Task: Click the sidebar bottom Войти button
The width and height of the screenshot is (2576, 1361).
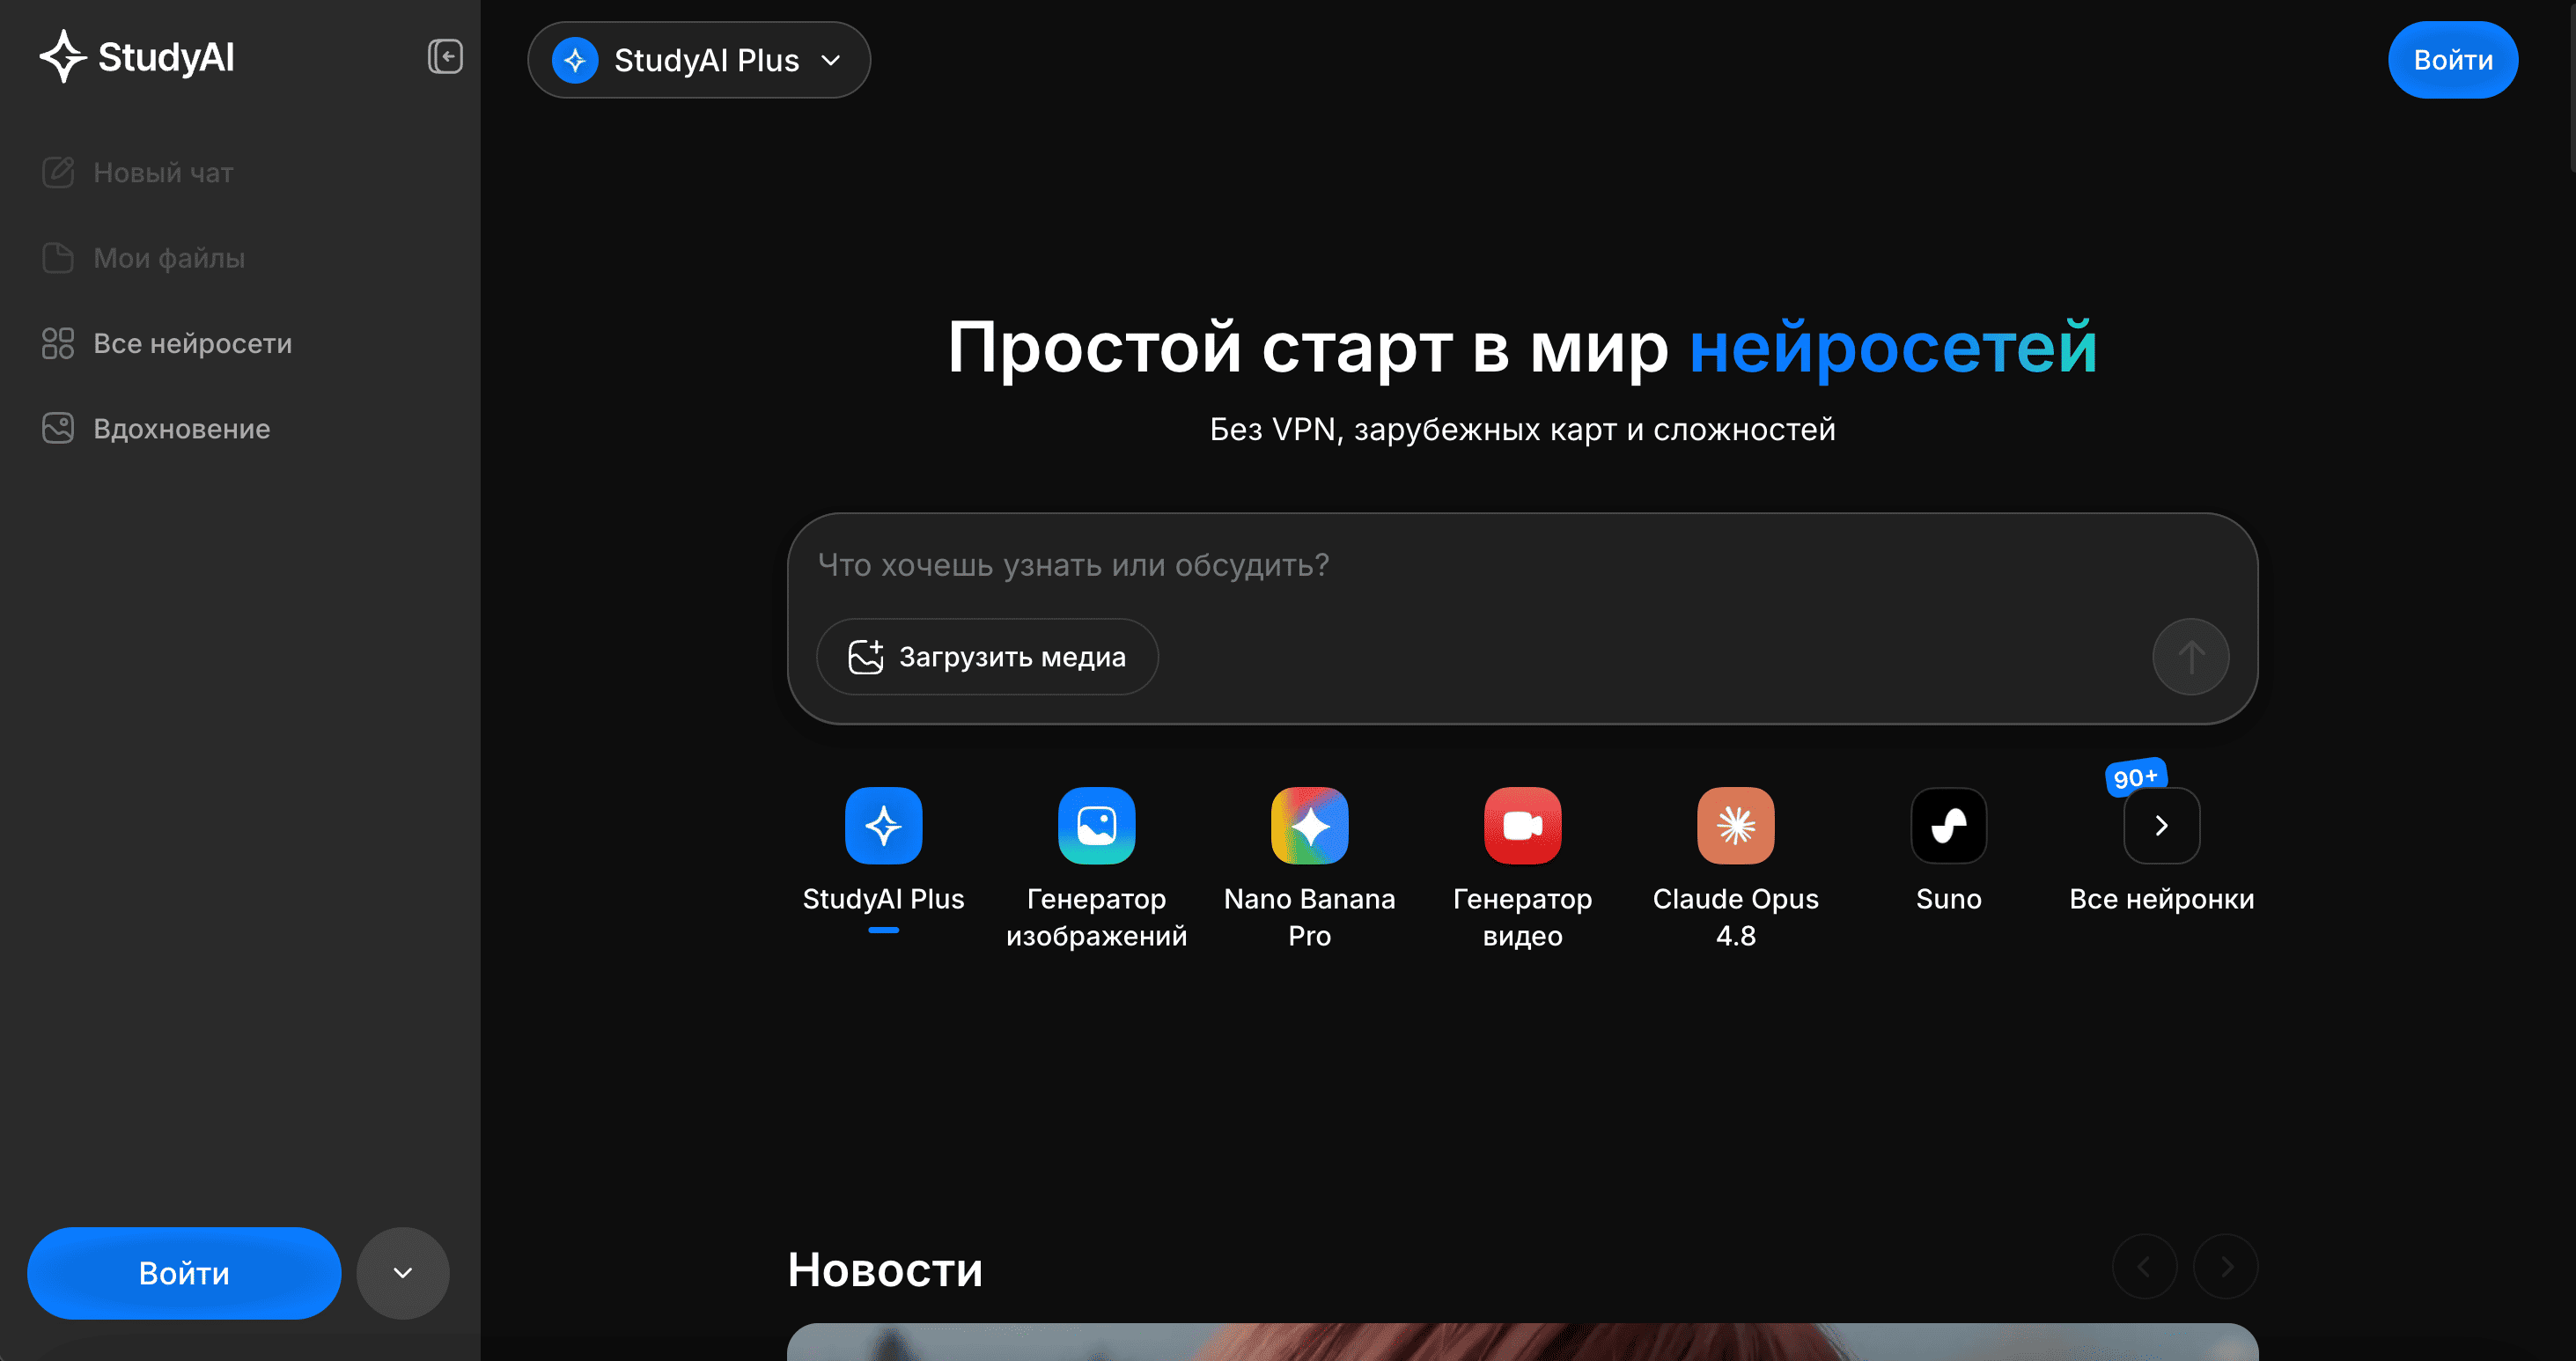Action: click(x=184, y=1273)
